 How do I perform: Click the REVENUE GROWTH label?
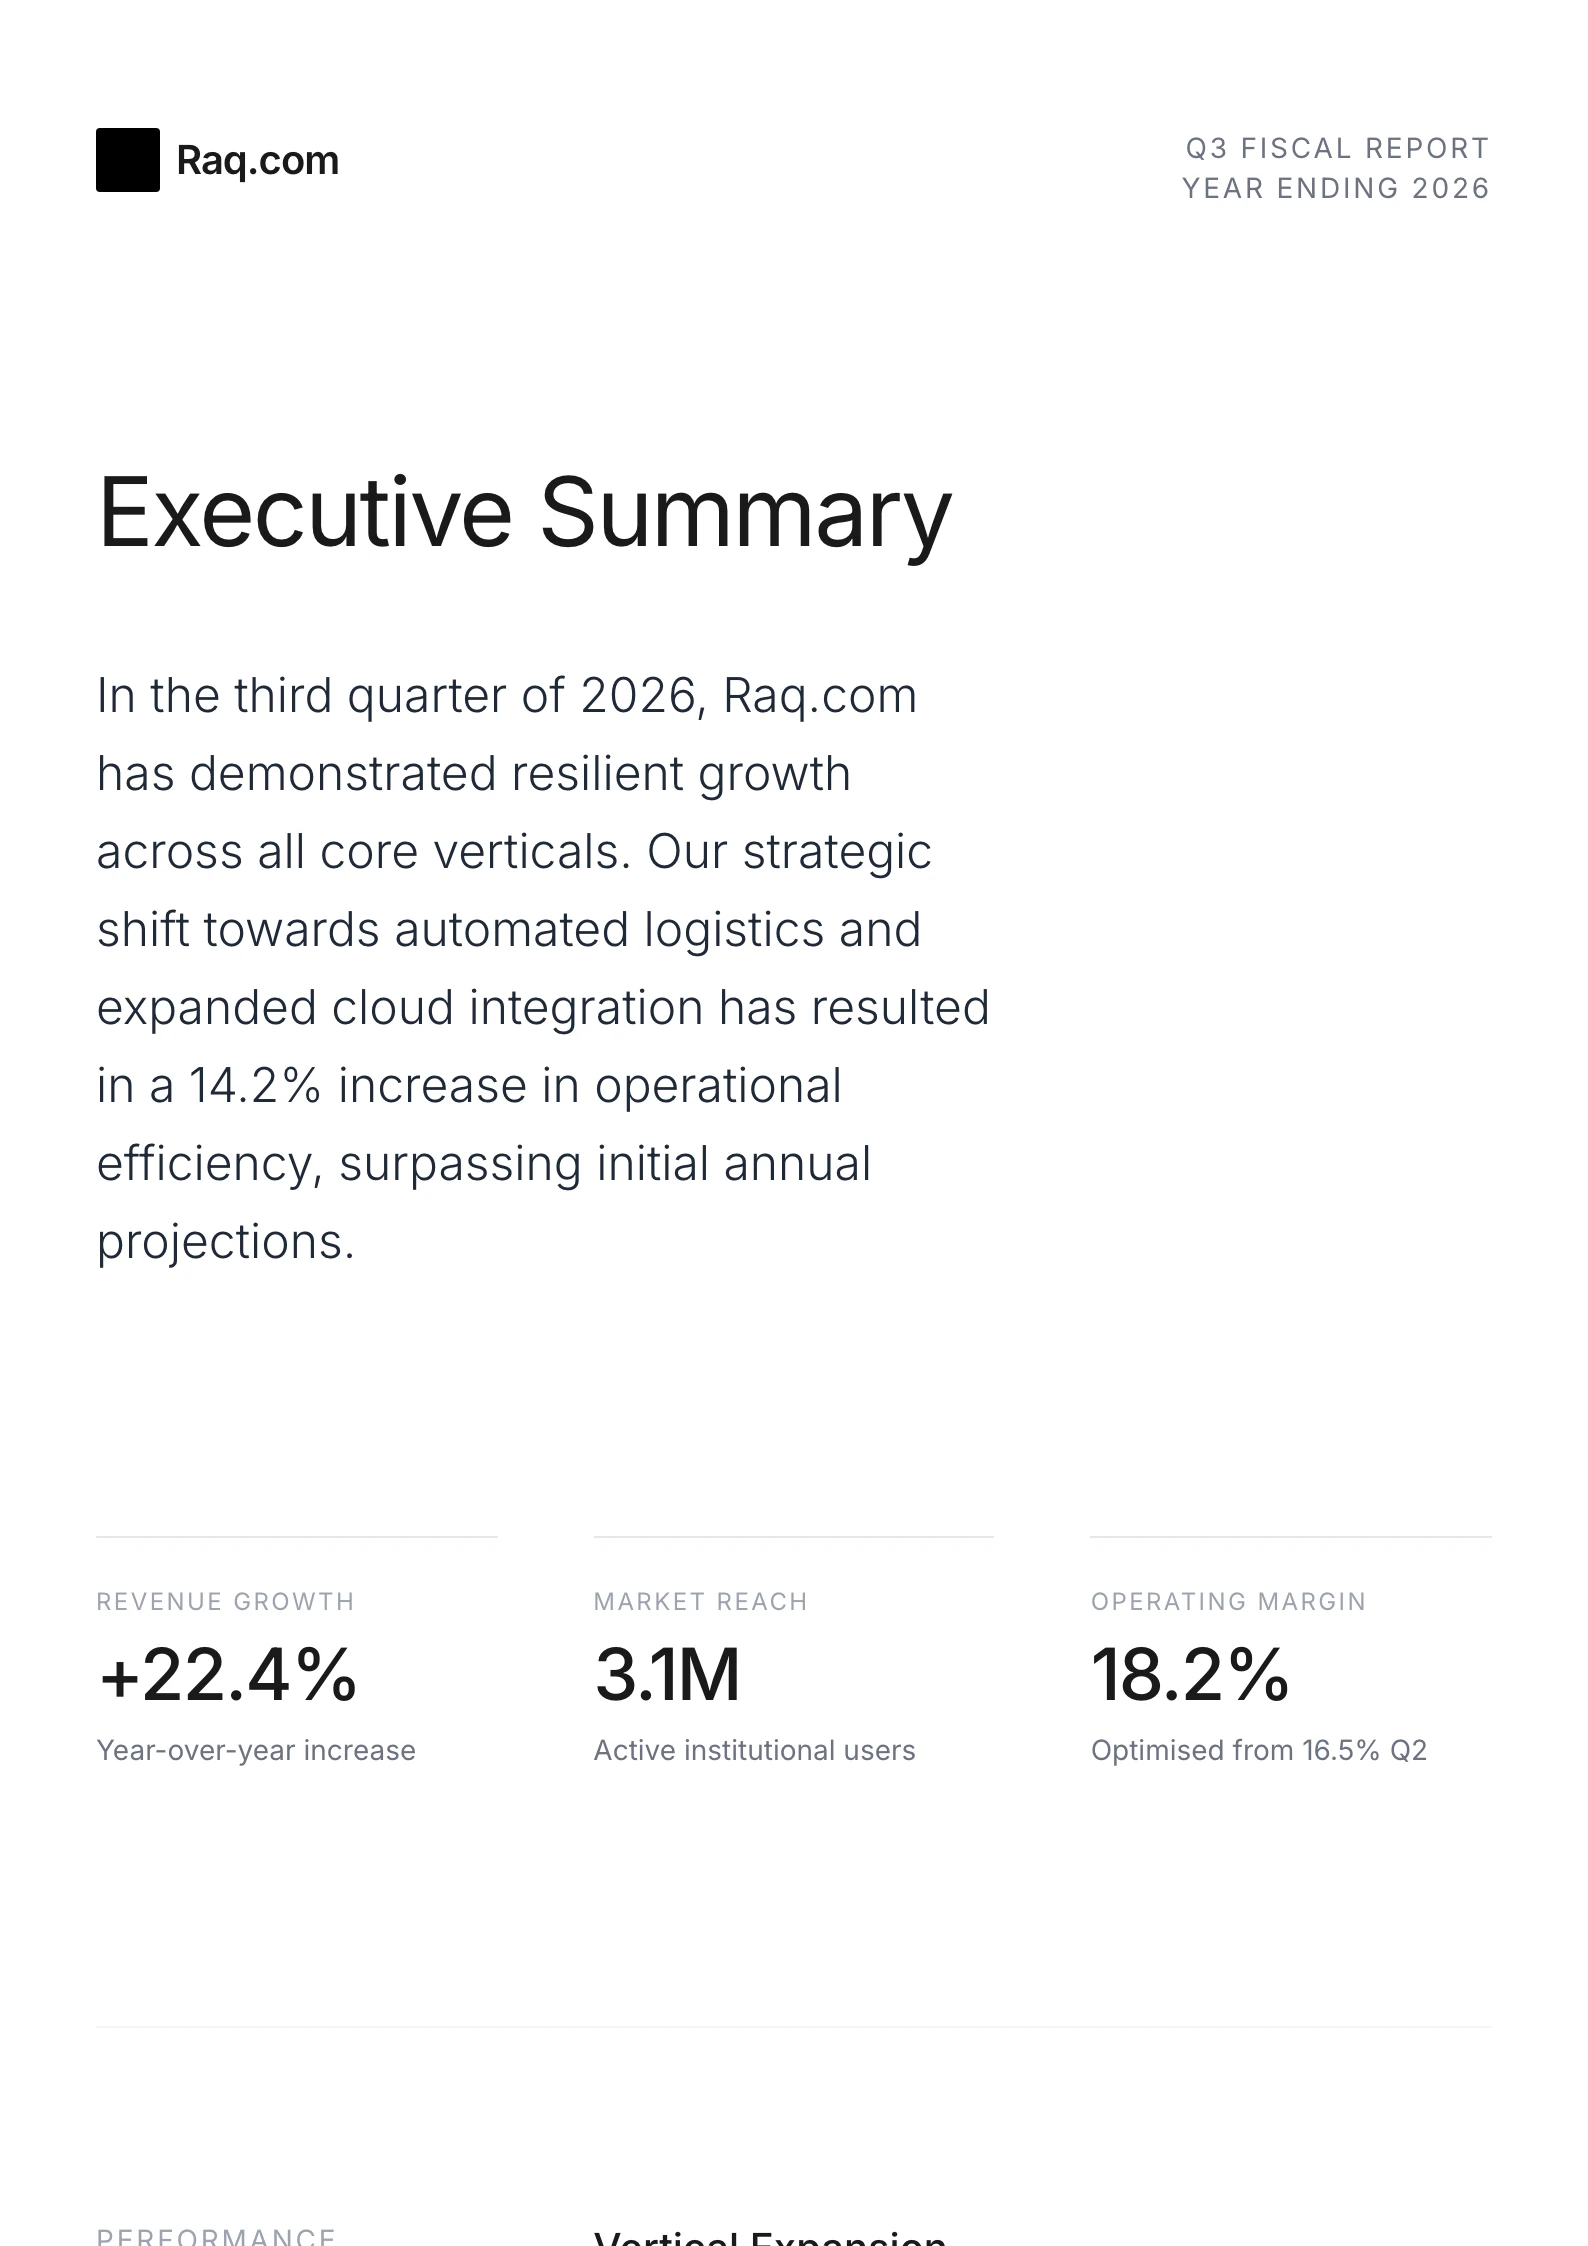coord(225,1602)
